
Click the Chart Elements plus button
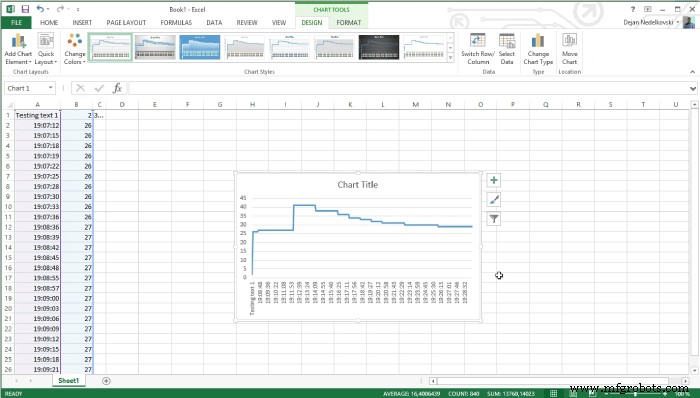[x=494, y=180]
